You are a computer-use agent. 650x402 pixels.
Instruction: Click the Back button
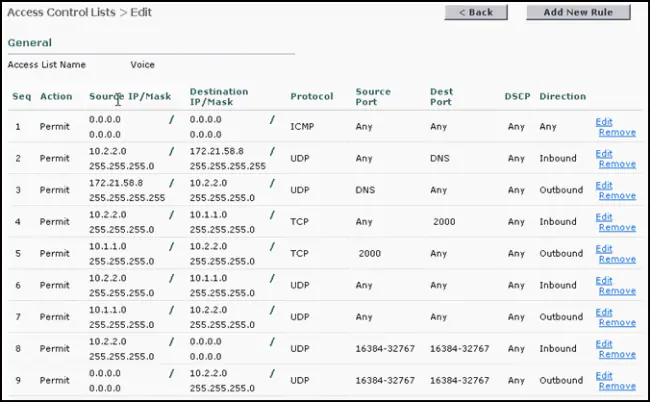coord(476,12)
